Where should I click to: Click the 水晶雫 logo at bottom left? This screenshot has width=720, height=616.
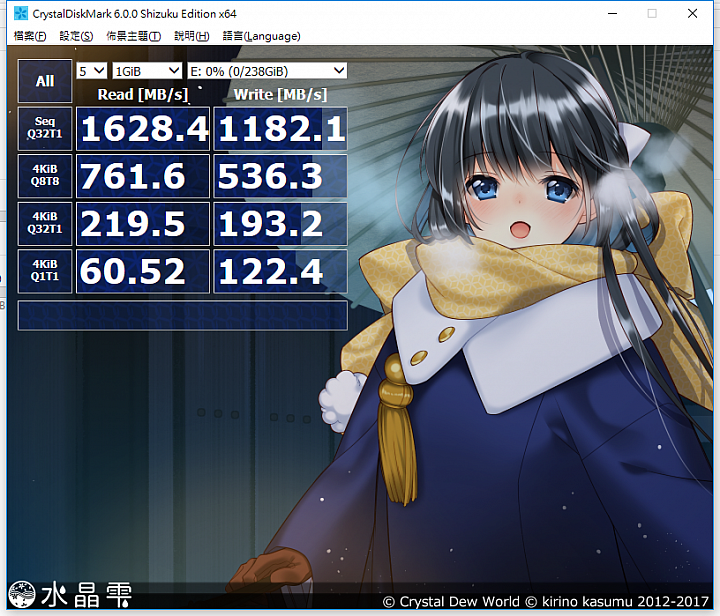(71, 594)
